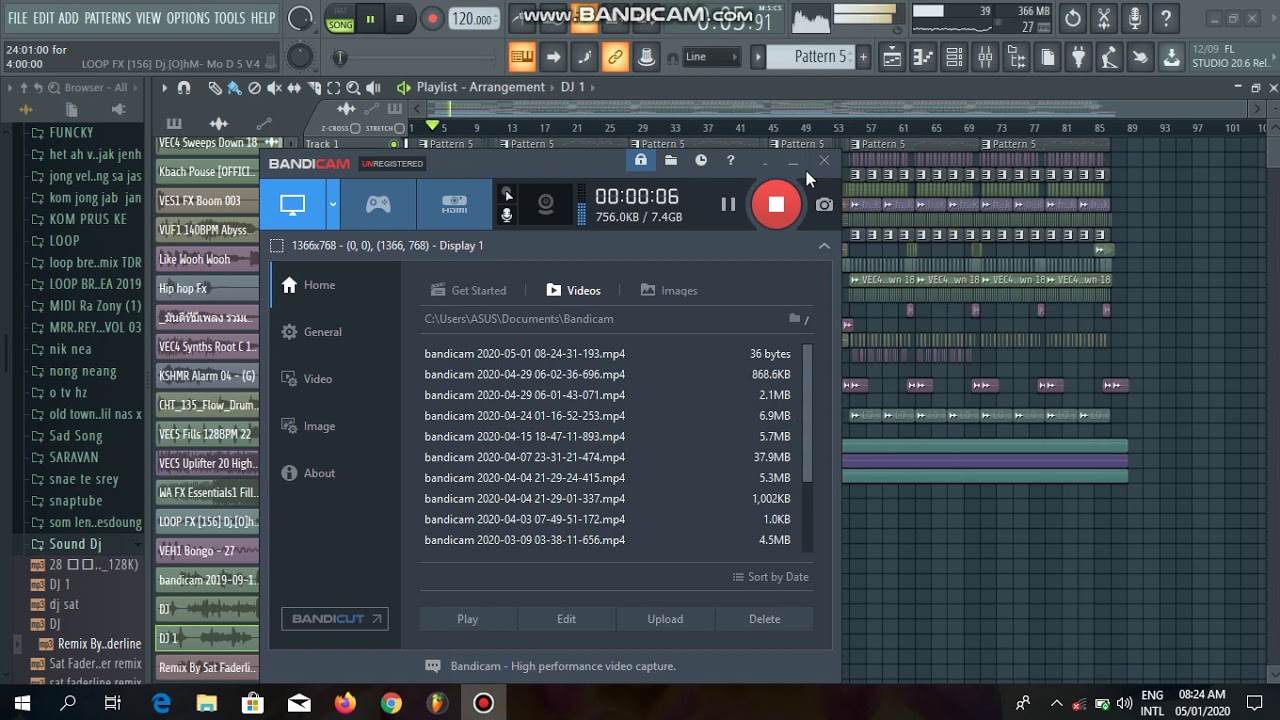The height and width of the screenshot is (720, 1280).
Task: Open Bandicam help question mark
Action: (x=731, y=160)
